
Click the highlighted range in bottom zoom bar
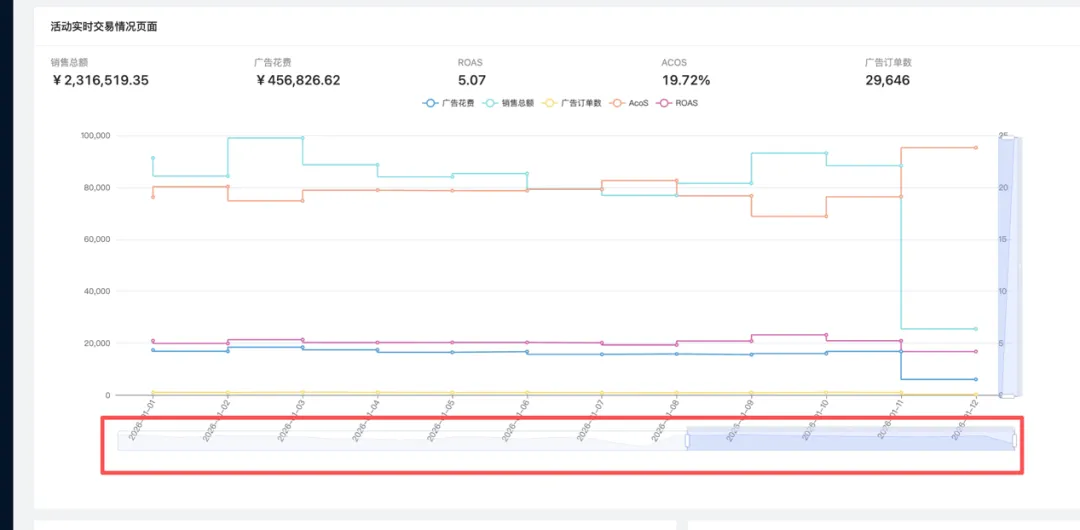[850, 441]
